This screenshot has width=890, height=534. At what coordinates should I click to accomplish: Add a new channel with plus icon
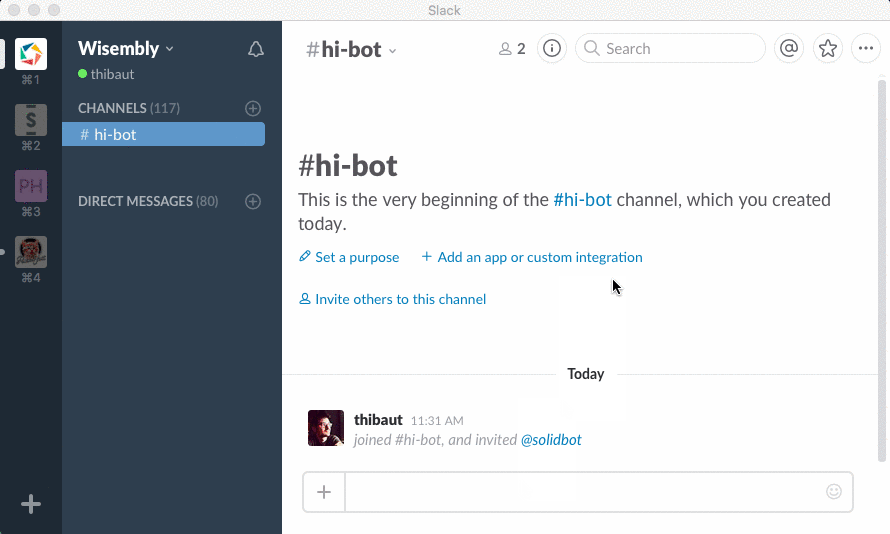[x=253, y=108]
